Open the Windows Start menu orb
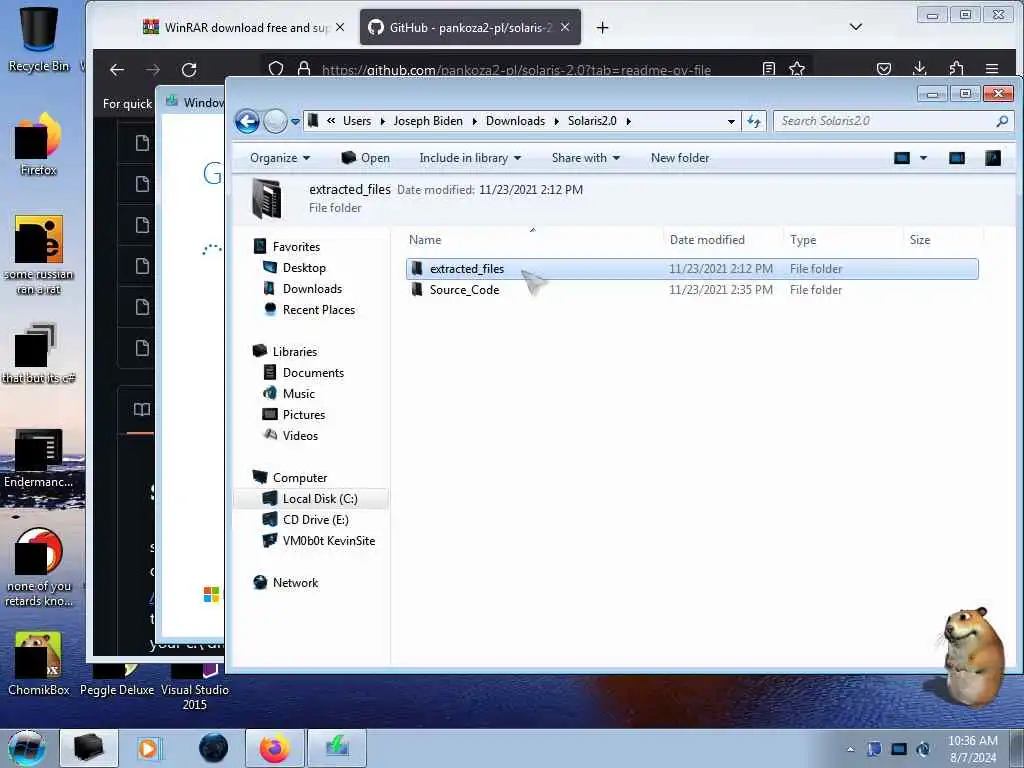Image resolution: width=1024 pixels, height=768 pixels. (27, 748)
